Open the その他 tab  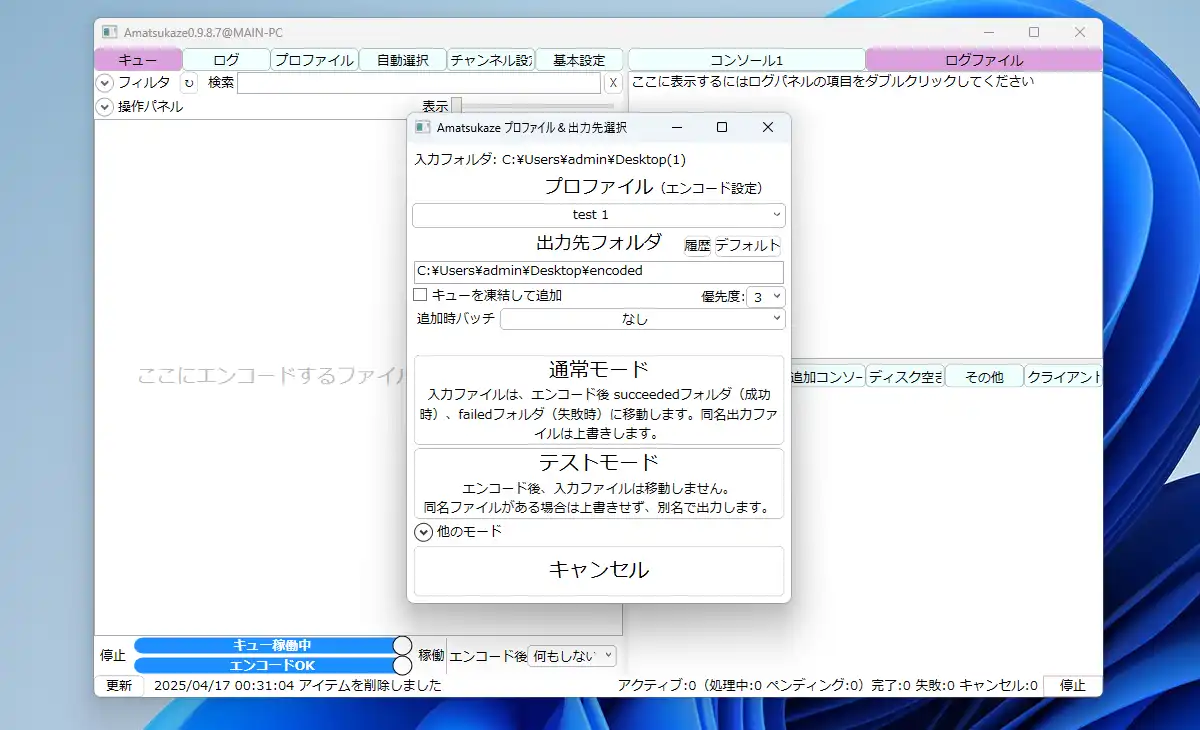click(x=984, y=377)
